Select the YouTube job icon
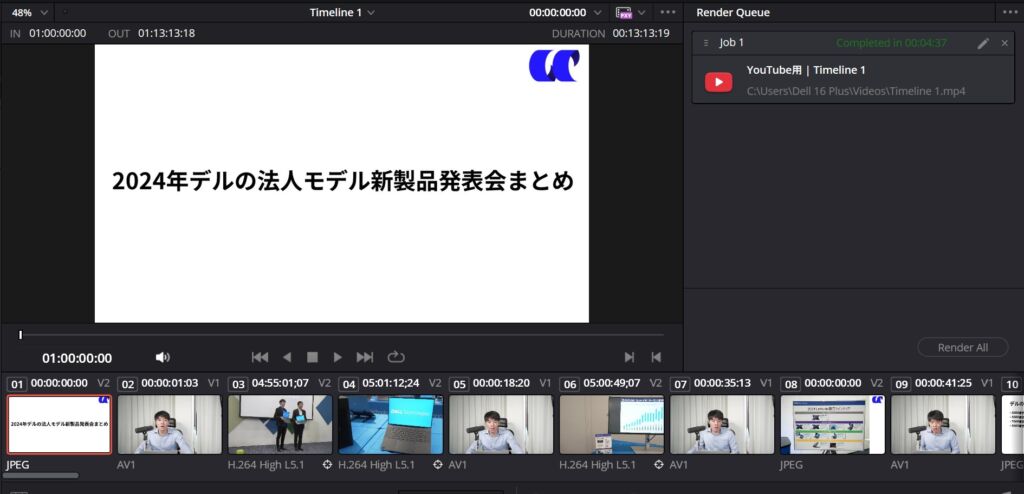 click(718, 82)
